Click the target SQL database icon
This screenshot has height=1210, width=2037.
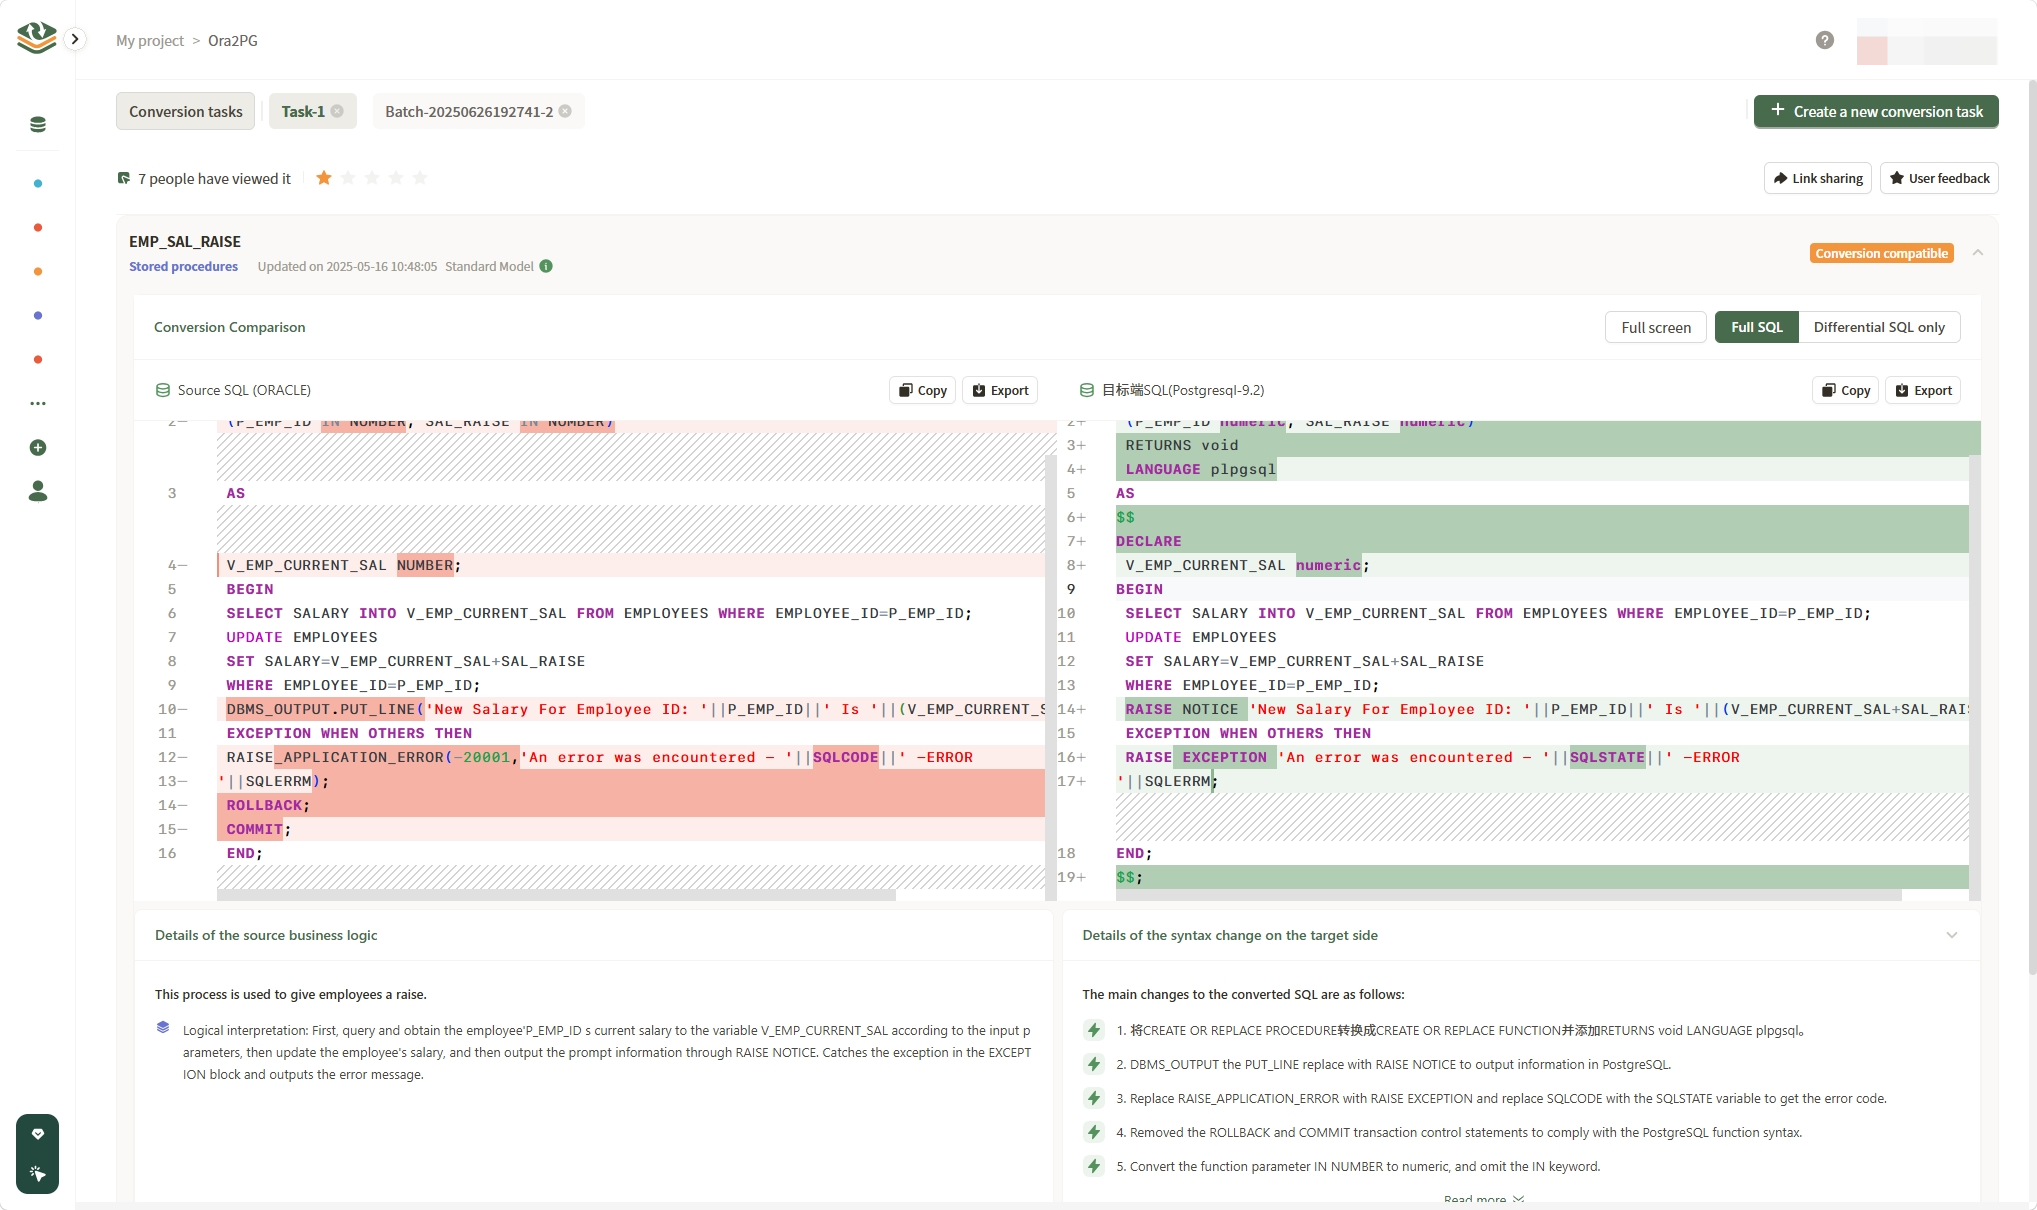click(1087, 390)
